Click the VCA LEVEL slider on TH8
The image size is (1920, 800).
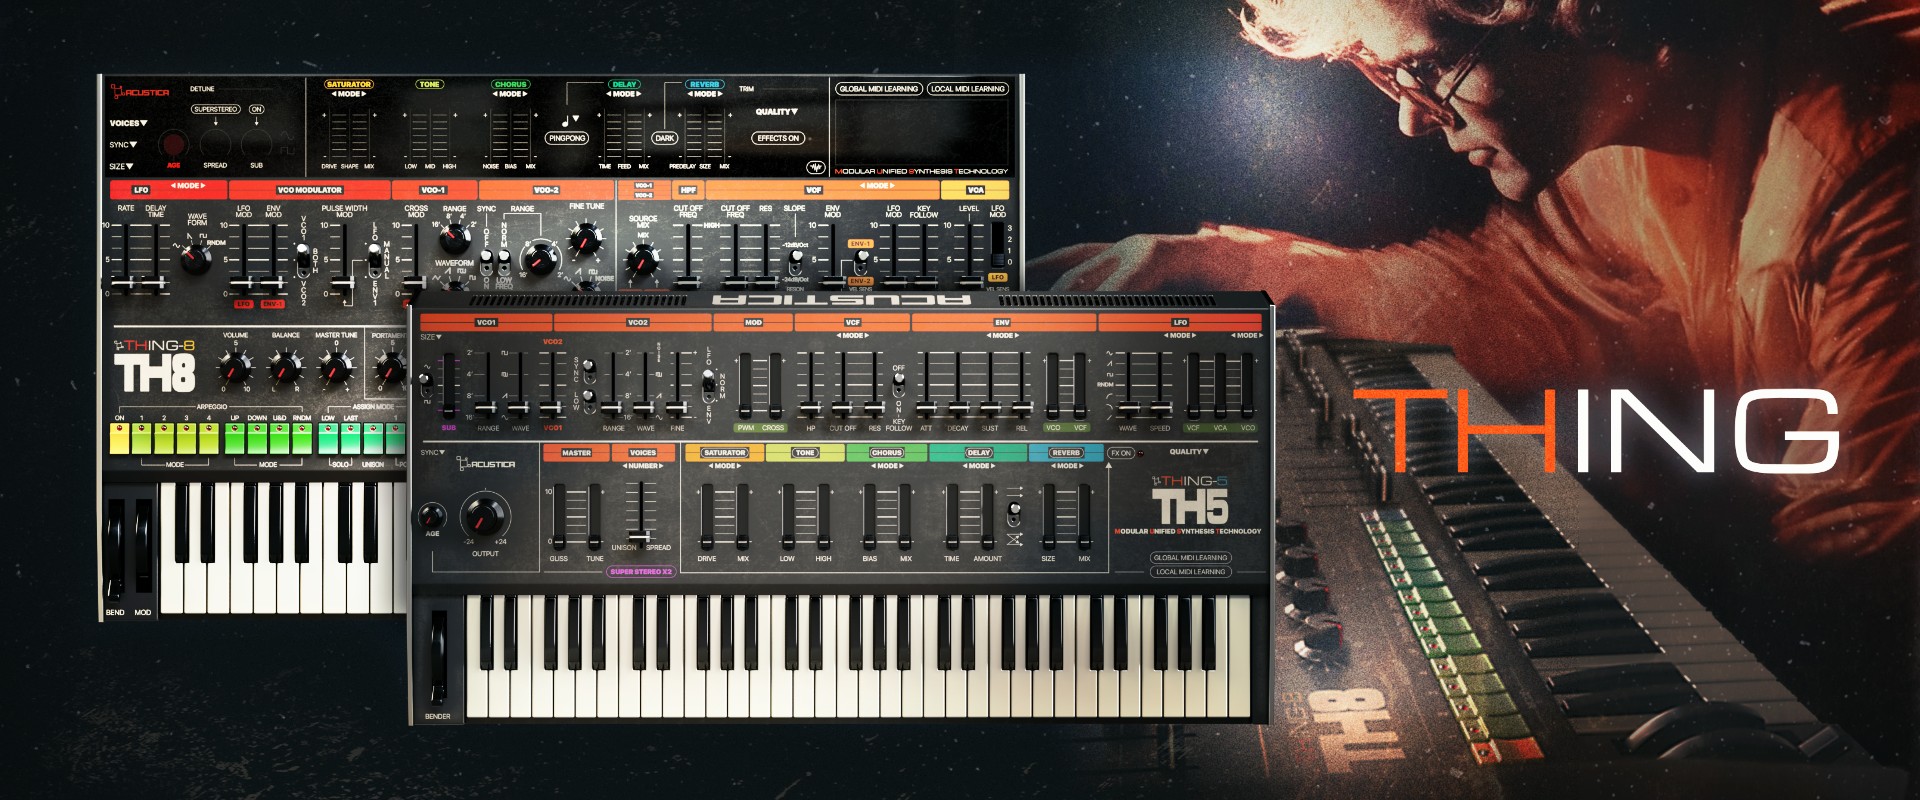coord(969,255)
